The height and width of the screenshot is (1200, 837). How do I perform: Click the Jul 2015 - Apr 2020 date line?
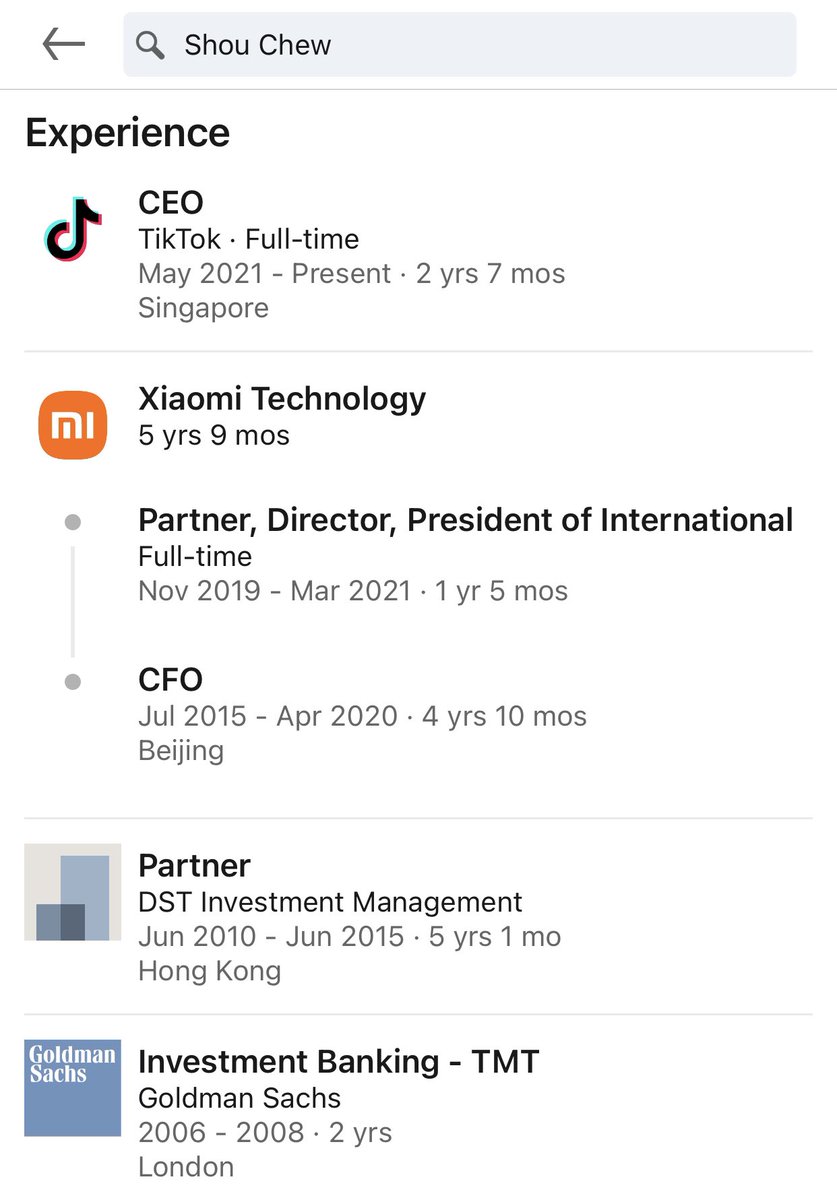[x=362, y=716]
